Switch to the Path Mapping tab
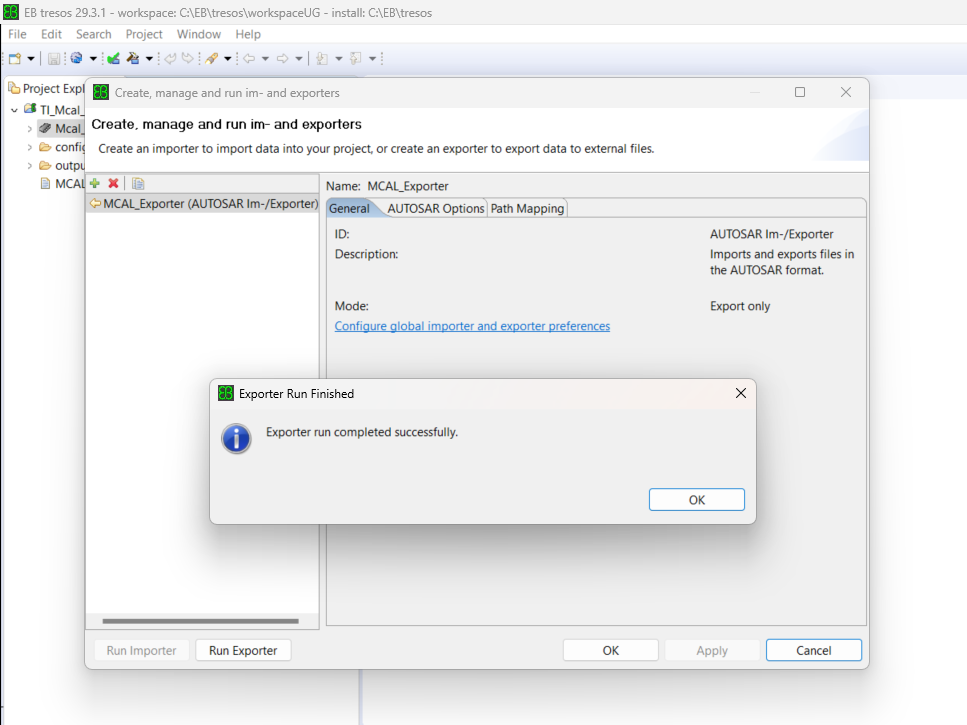The image size is (967, 725). point(527,208)
